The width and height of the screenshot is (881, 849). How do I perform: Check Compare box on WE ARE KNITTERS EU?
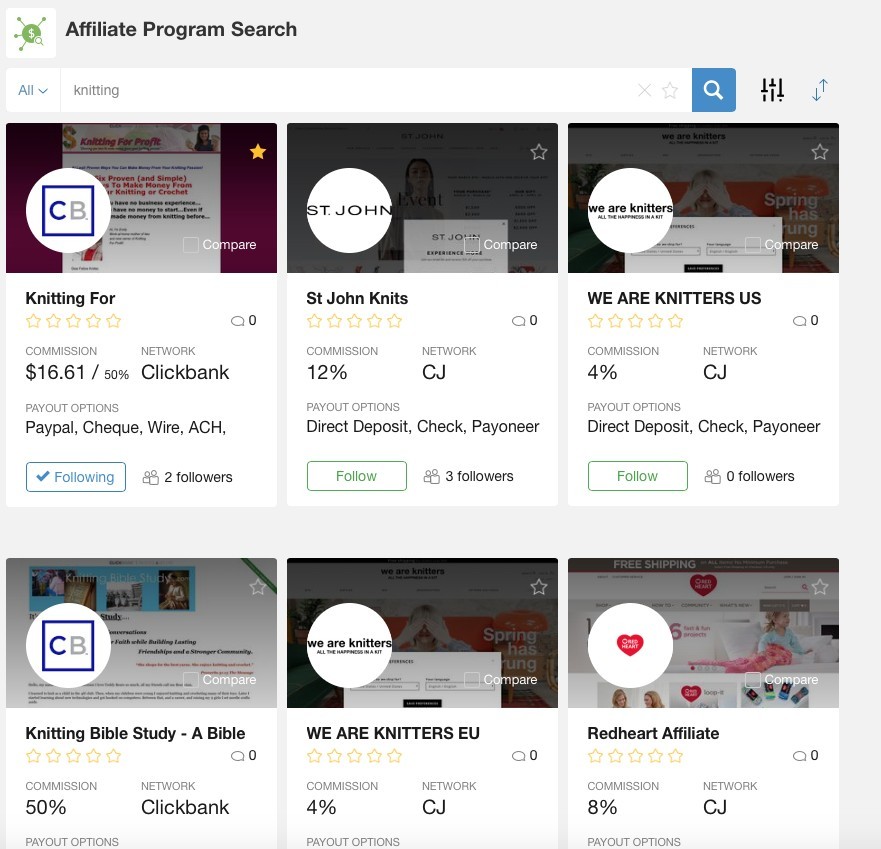(x=472, y=679)
